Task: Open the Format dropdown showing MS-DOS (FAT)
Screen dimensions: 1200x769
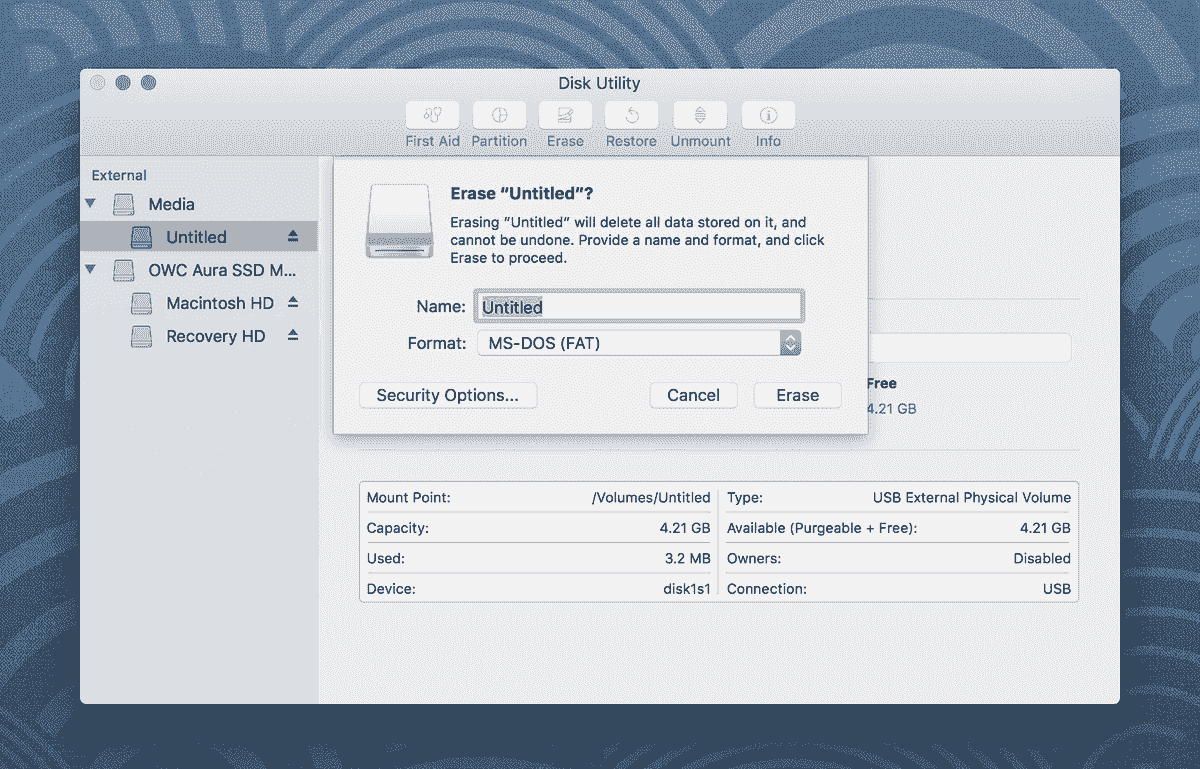Action: pyautogui.click(x=638, y=342)
